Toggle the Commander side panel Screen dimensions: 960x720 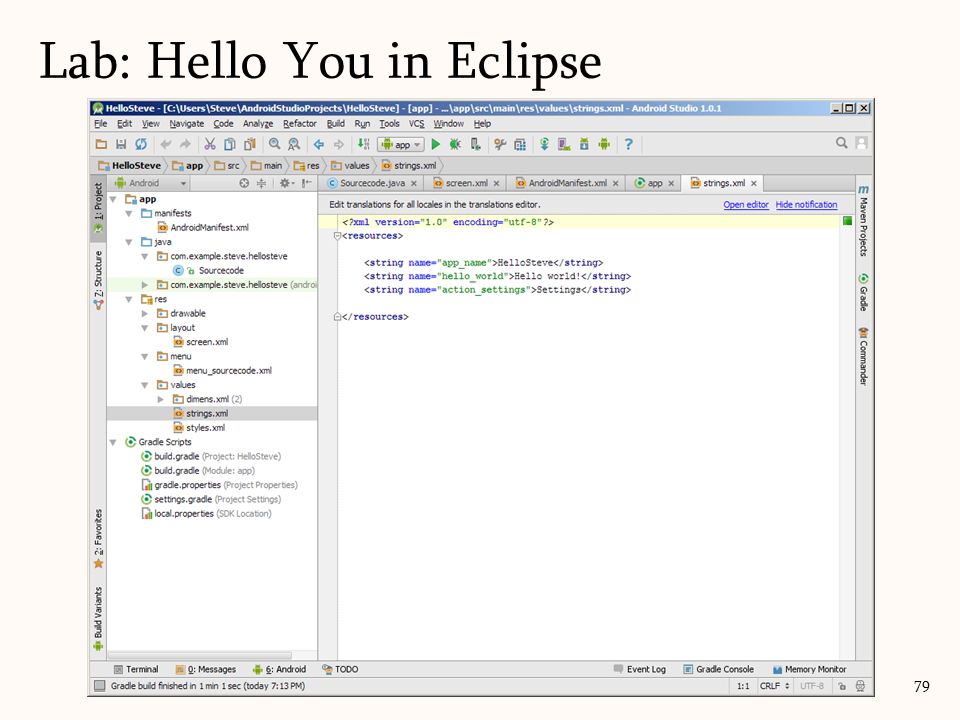click(x=863, y=356)
